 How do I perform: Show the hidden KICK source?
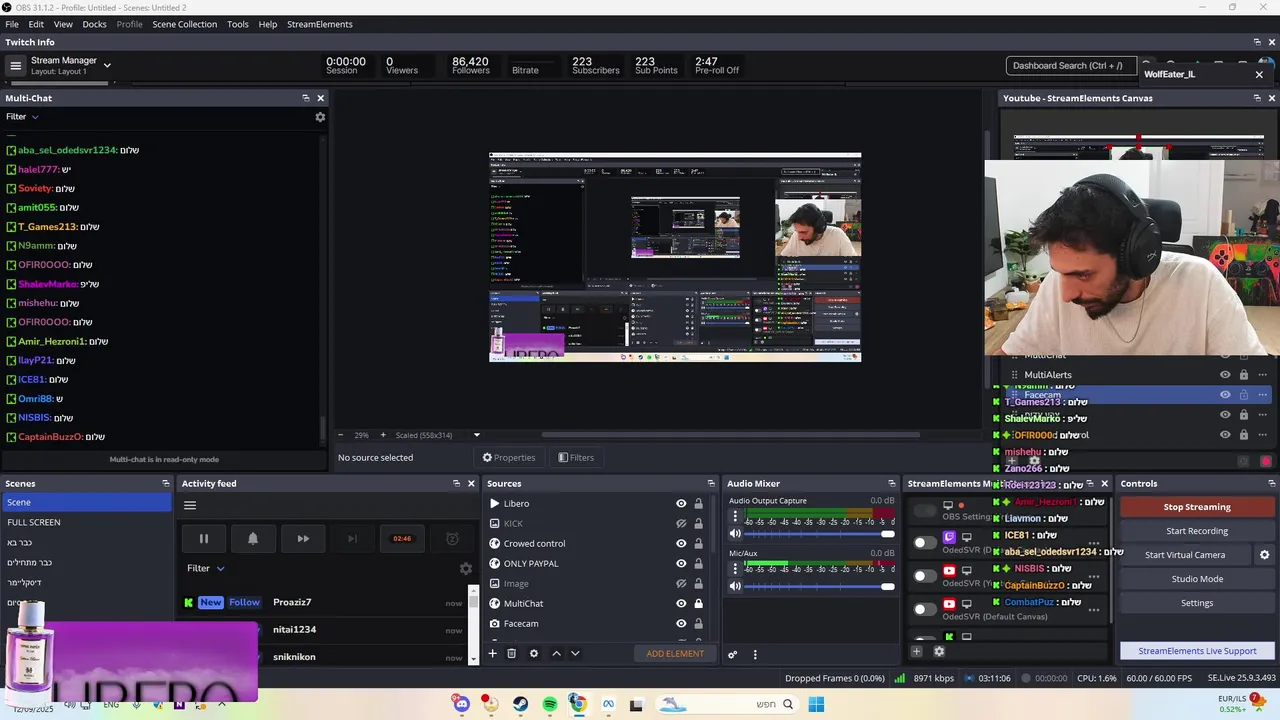pyautogui.click(x=681, y=524)
